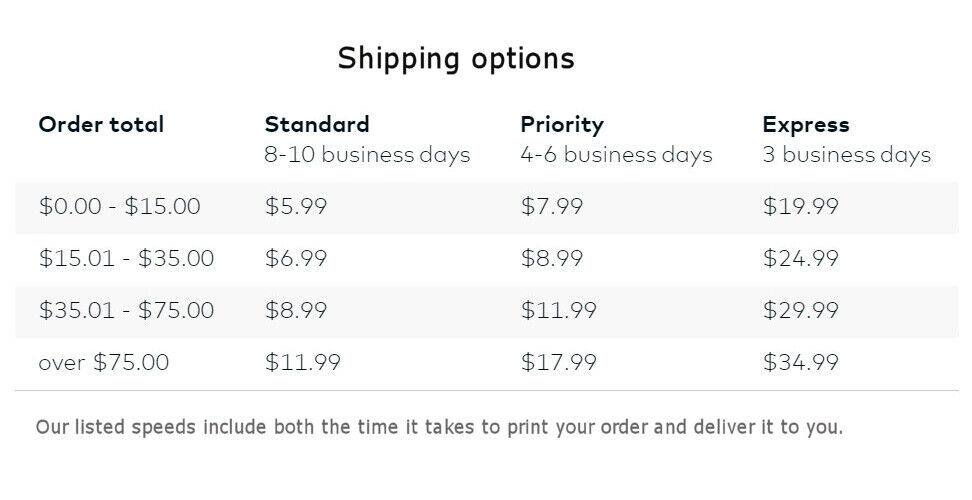This screenshot has width=972, height=500.
Task: Select the $15.01 - $35.00 order range
Action: [x=126, y=259]
